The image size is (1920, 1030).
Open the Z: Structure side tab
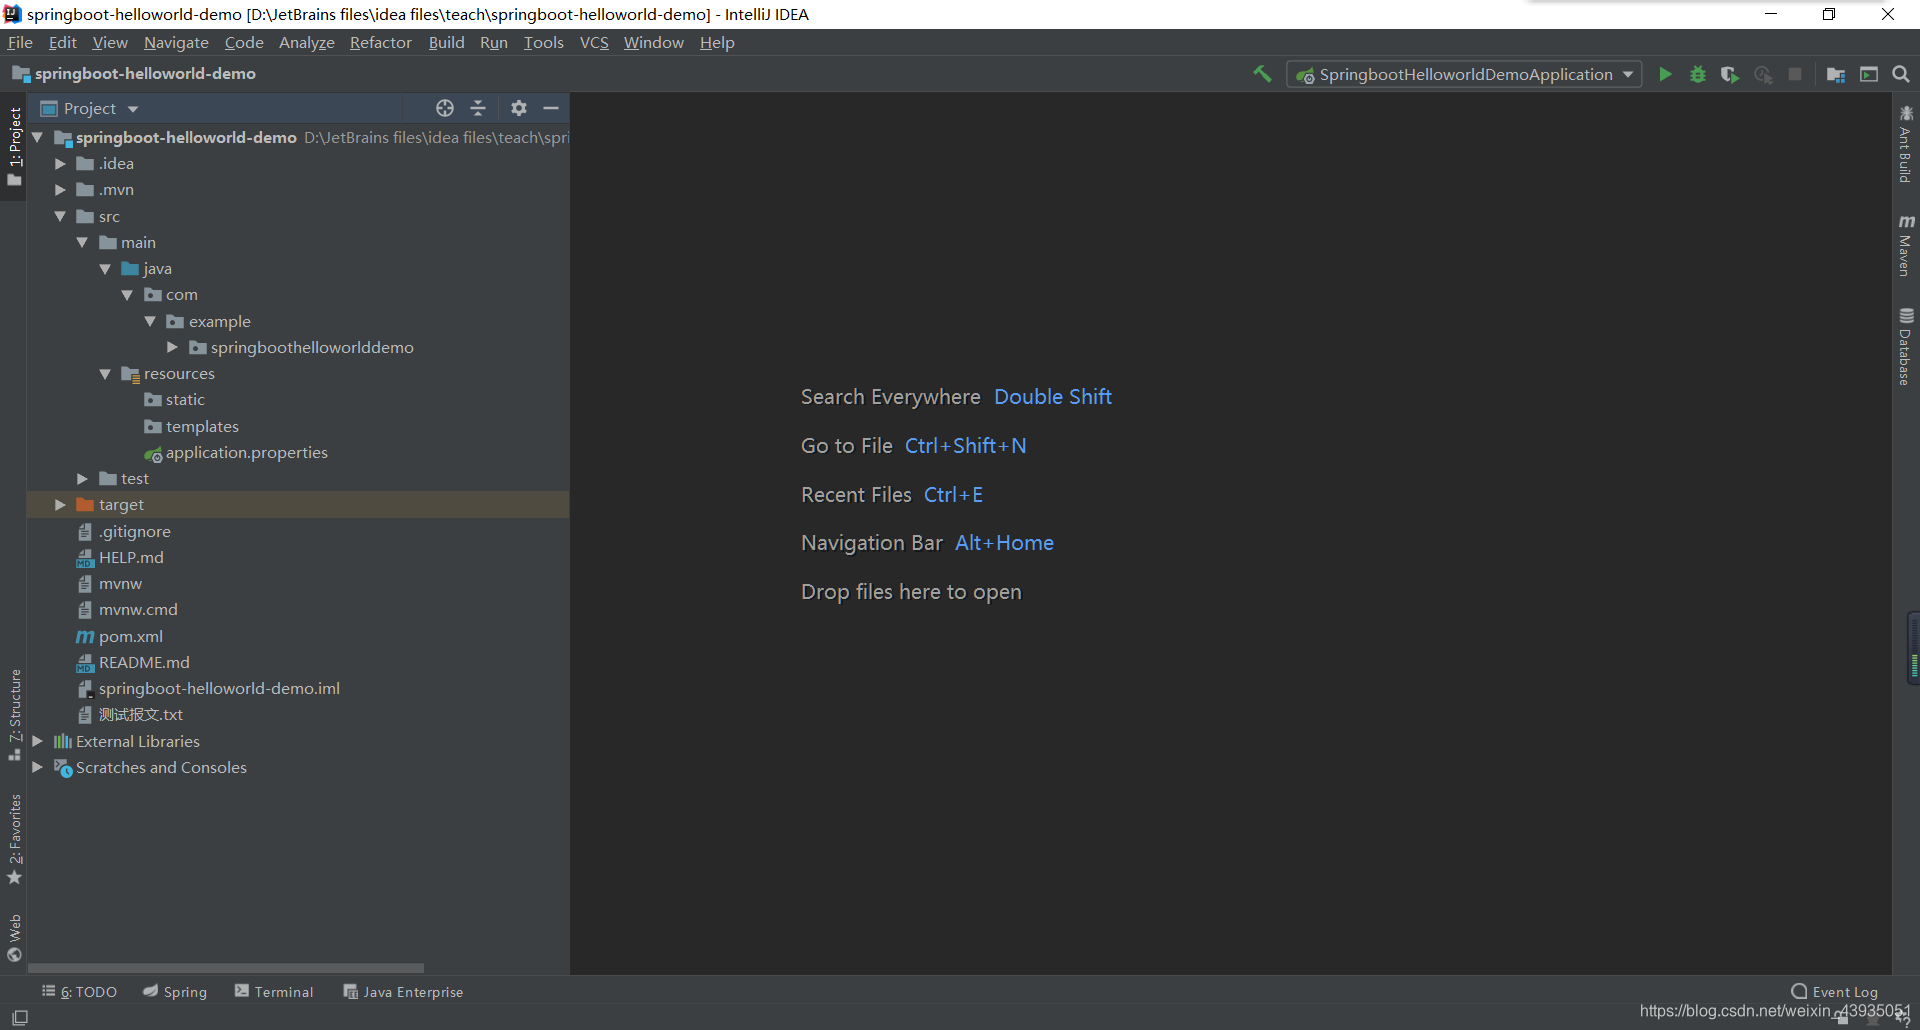pyautogui.click(x=14, y=714)
